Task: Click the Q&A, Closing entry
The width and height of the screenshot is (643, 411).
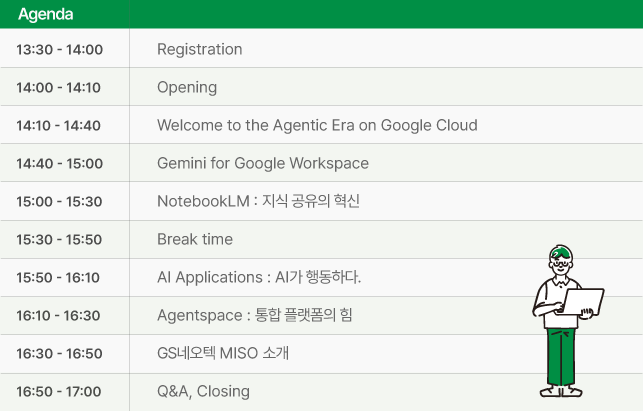Action: point(203,391)
